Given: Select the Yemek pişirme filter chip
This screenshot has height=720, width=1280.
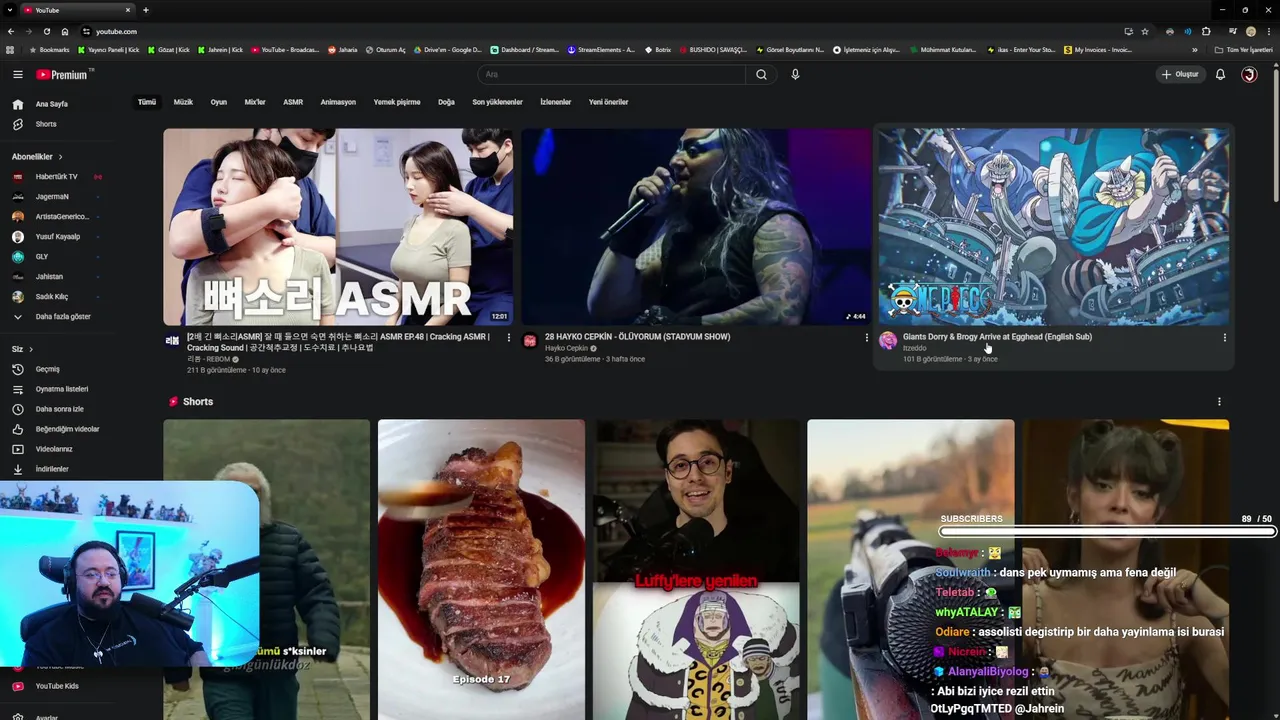Looking at the screenshot, I should point(397,102).
